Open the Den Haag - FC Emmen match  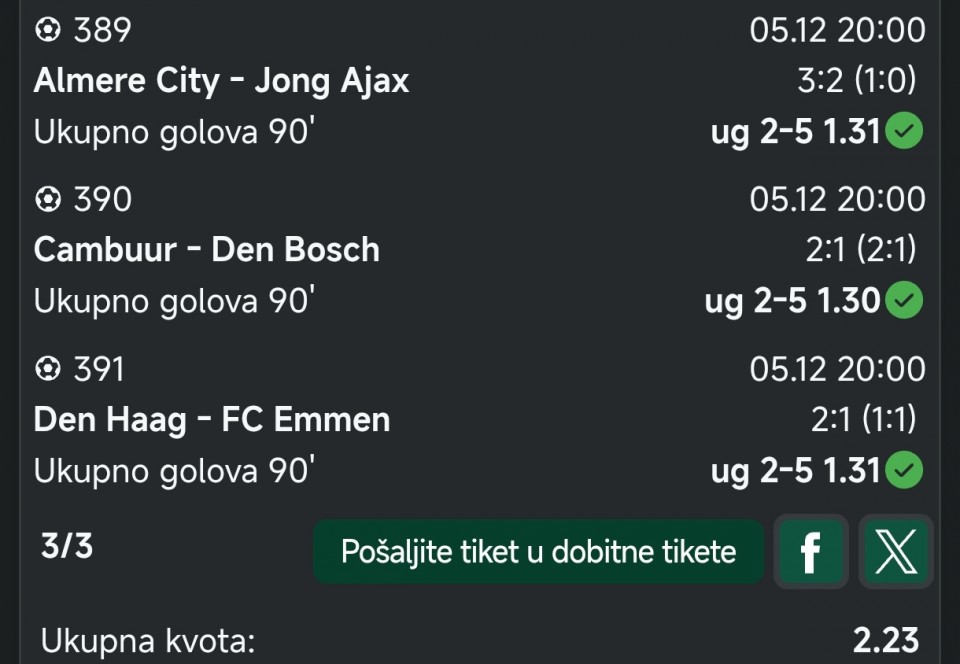click(x=212, y=419)
